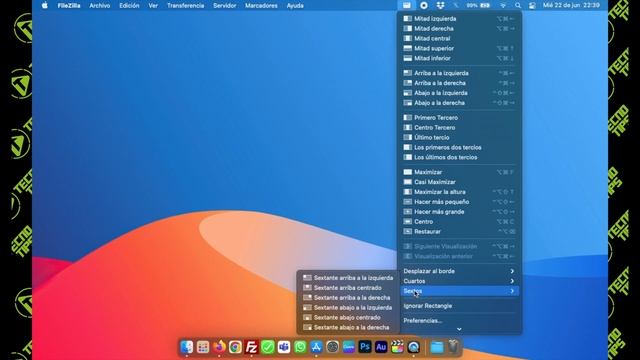640x360 pixels.
Task: Select Casi Maximizar
Action: coord(459,182)
